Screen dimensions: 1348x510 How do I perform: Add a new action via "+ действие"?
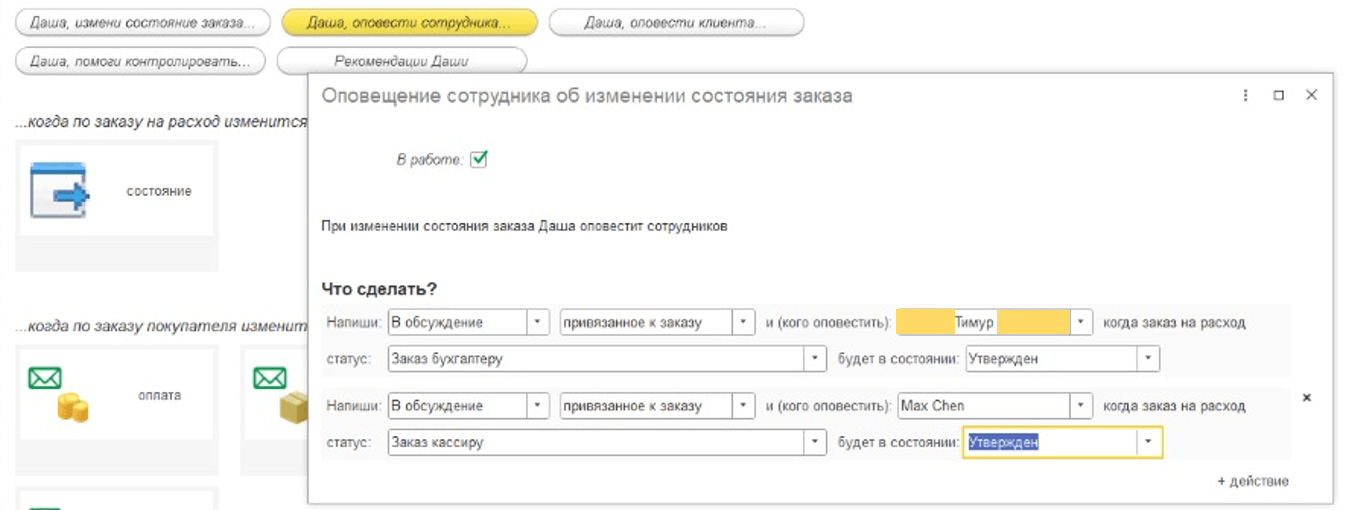(1253, 481)
